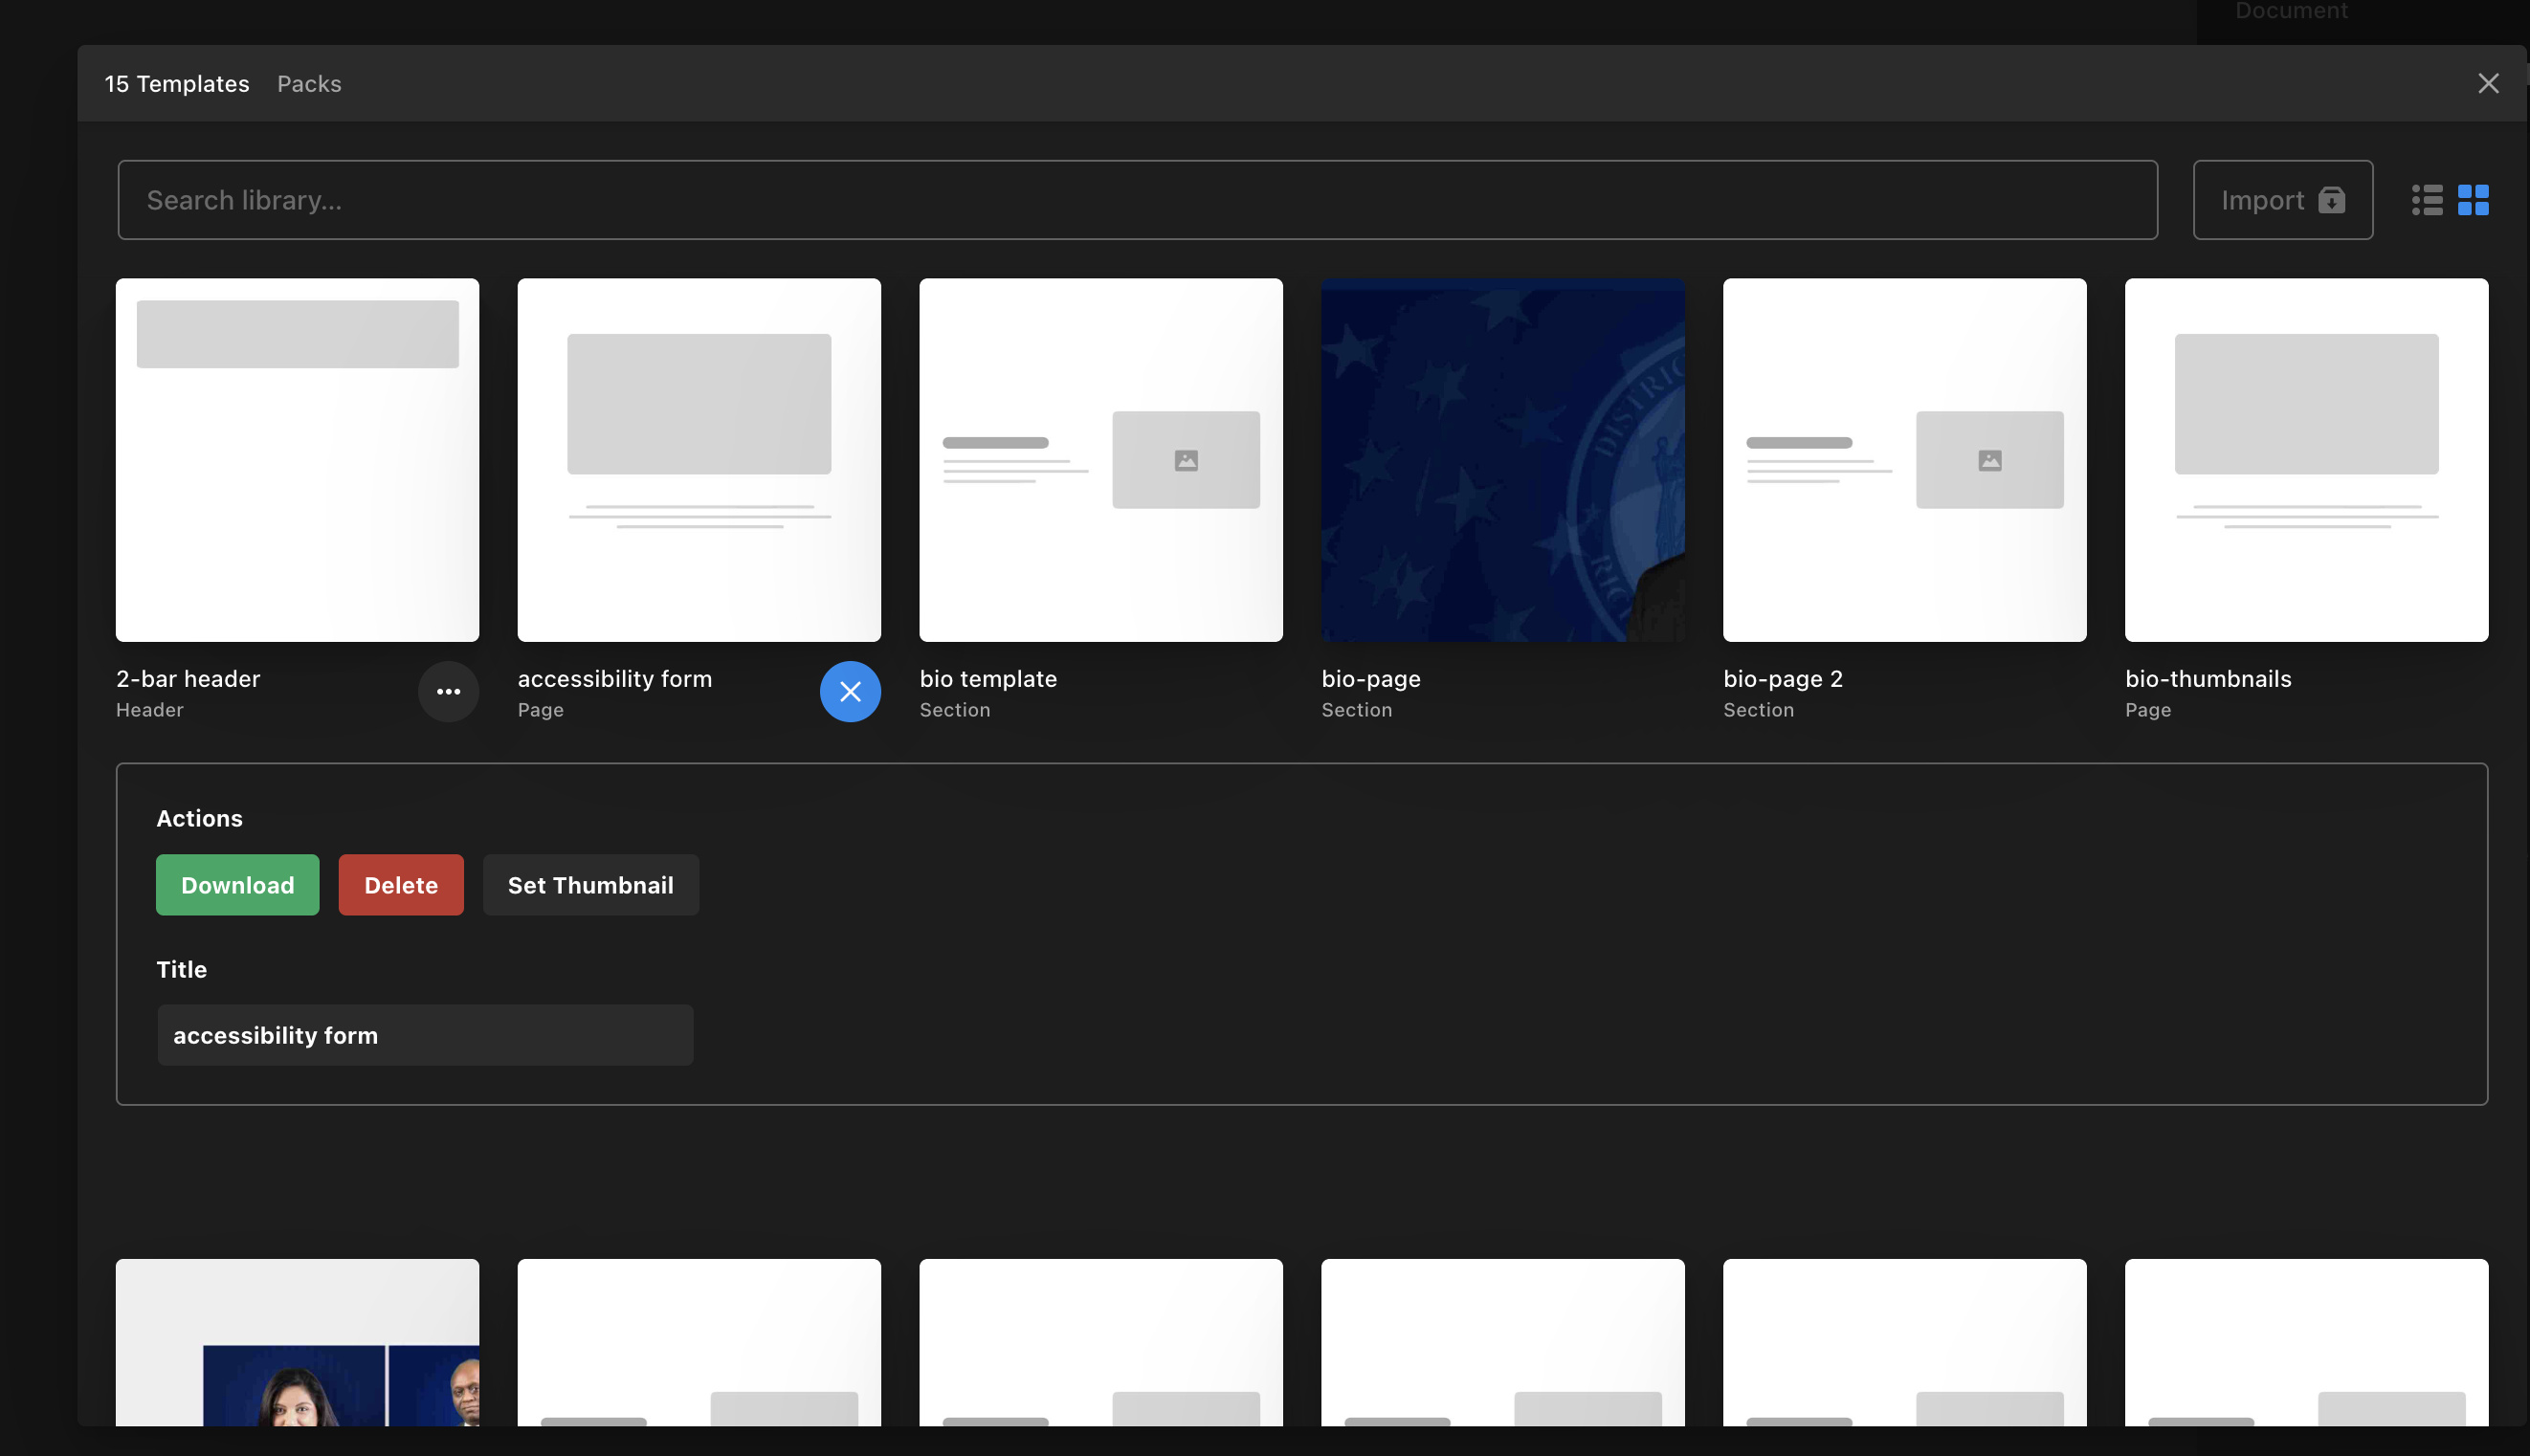Image resolution: width=2530 pixels, height=1456 pixels.
Task: Download the accessibility form template
Action: point(238,885)
